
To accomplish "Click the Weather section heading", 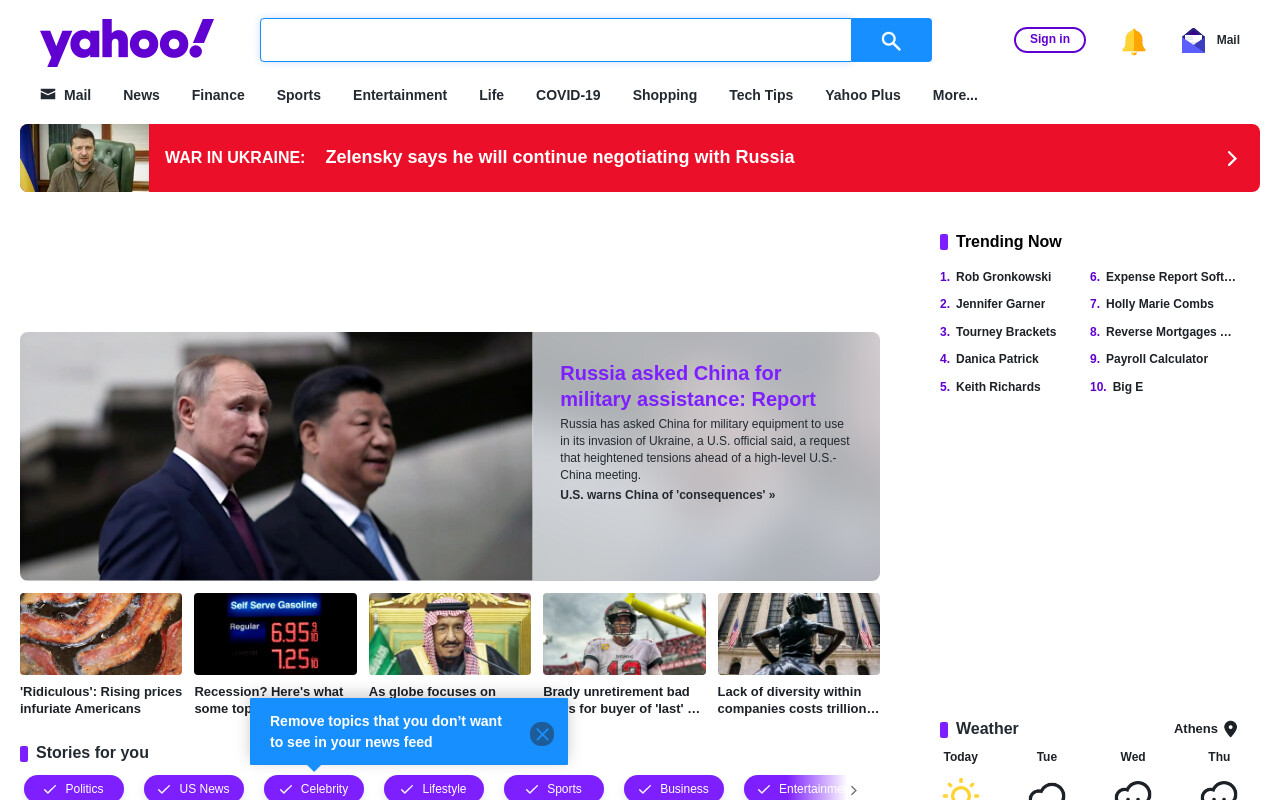I will tap(987, 729).
